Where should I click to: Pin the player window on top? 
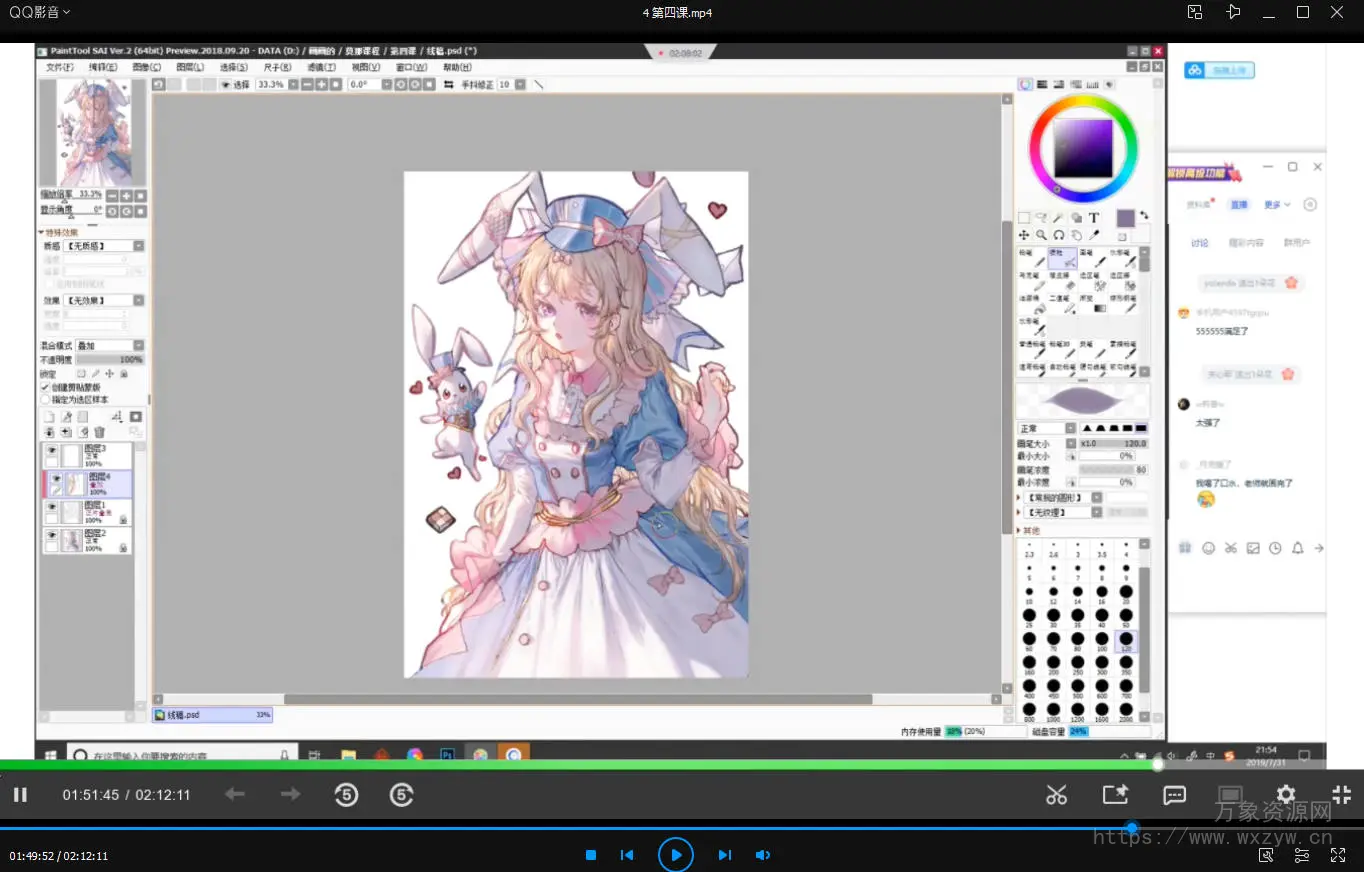coord(1232,12)
